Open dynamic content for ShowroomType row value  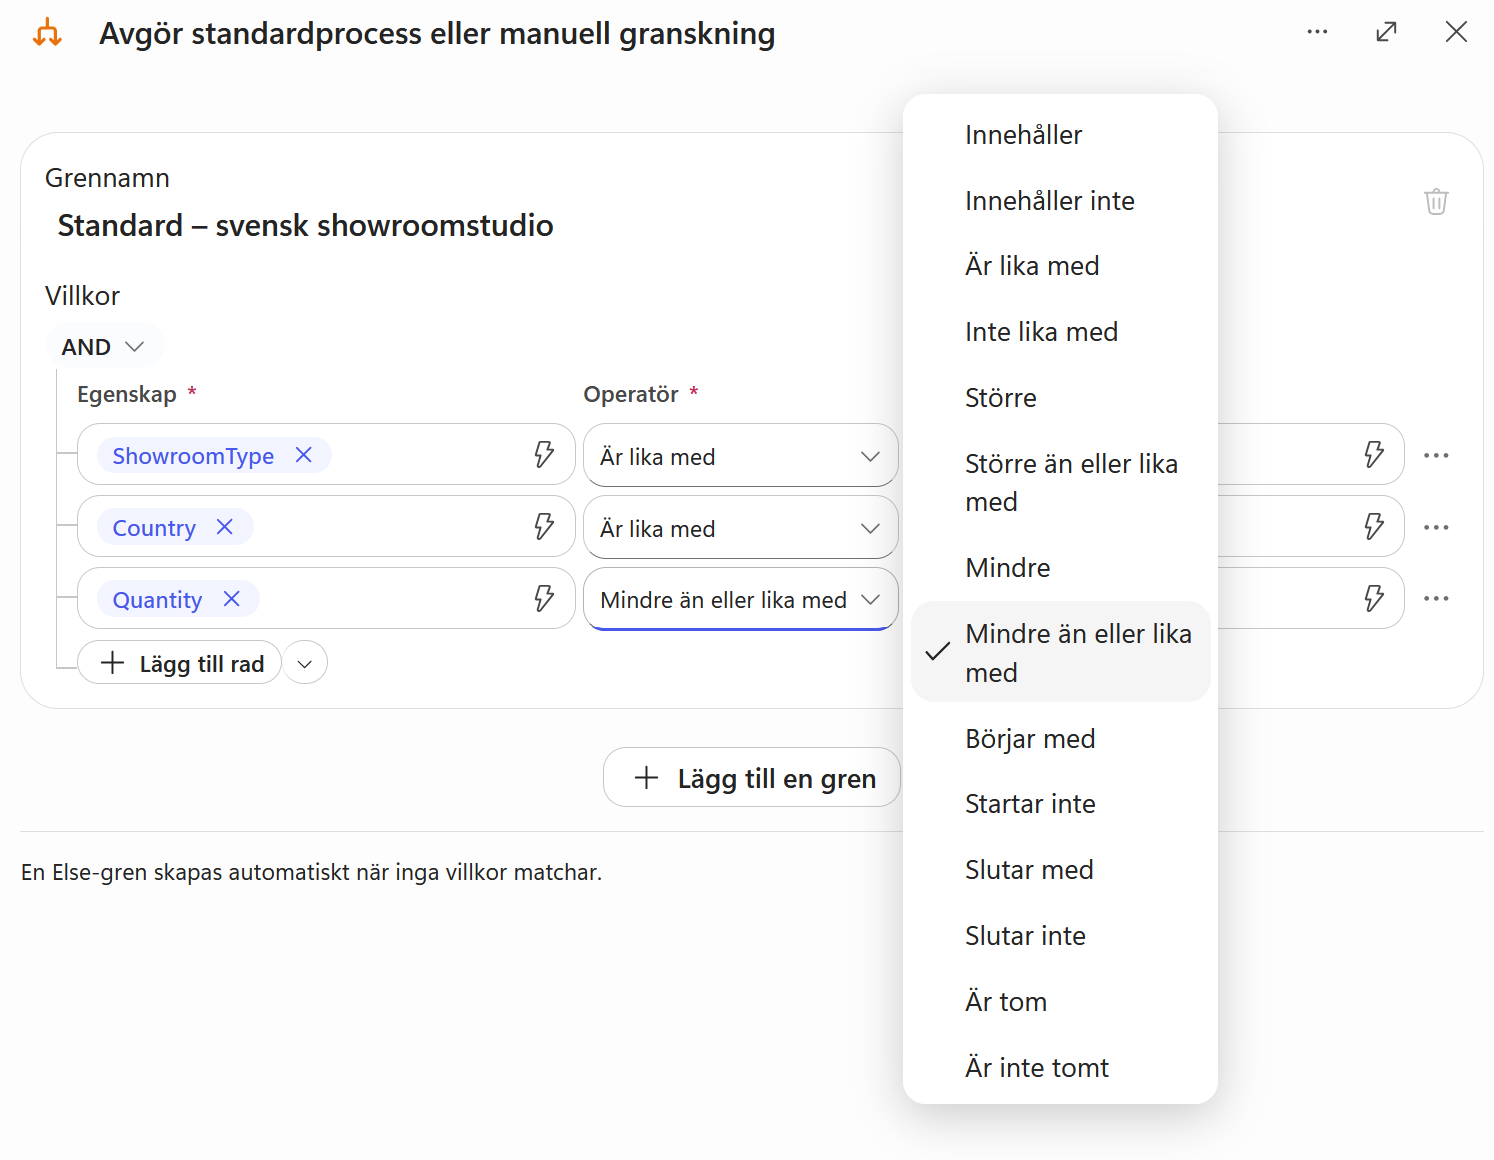point(1374,455)
